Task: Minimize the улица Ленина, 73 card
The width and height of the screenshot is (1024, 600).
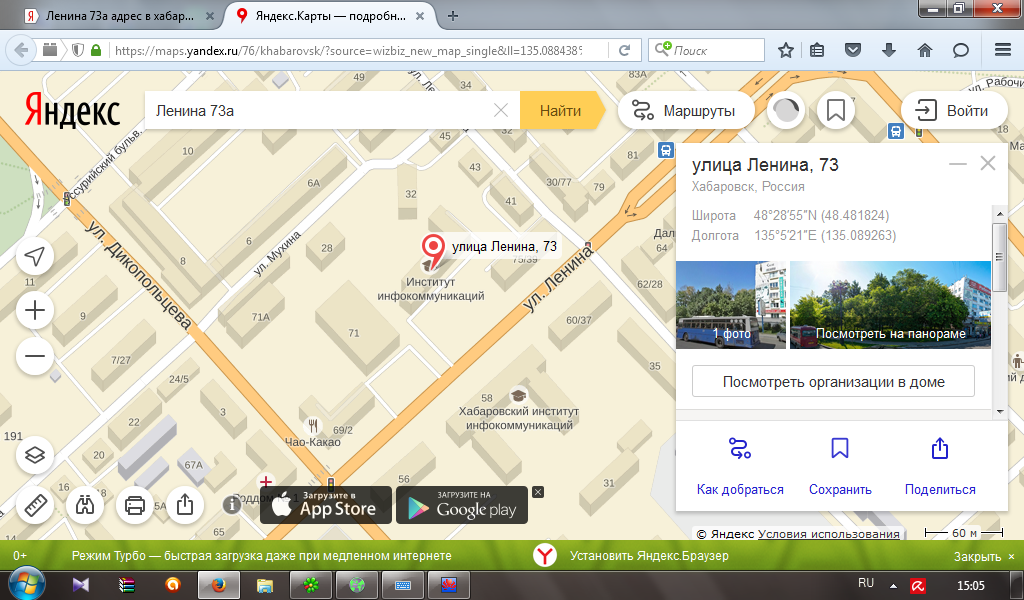Action: tap(957, 163)
